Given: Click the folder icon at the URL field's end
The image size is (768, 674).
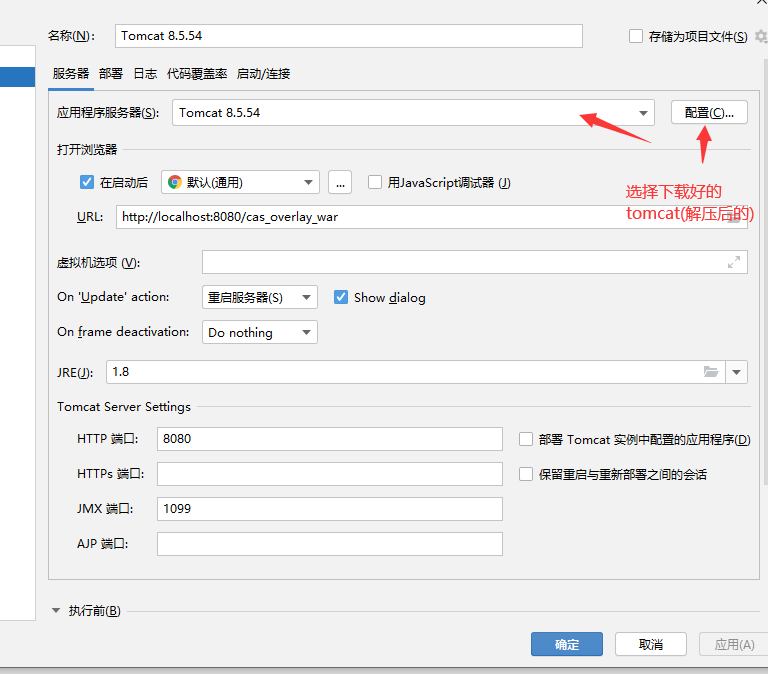Looking at the screenshot, I should coord(734,217).
